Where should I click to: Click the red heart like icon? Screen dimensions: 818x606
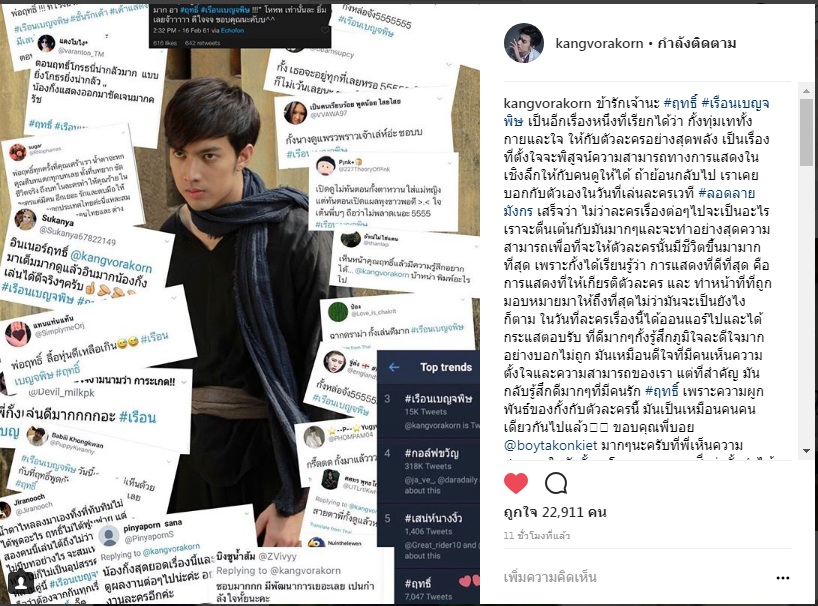516,483
